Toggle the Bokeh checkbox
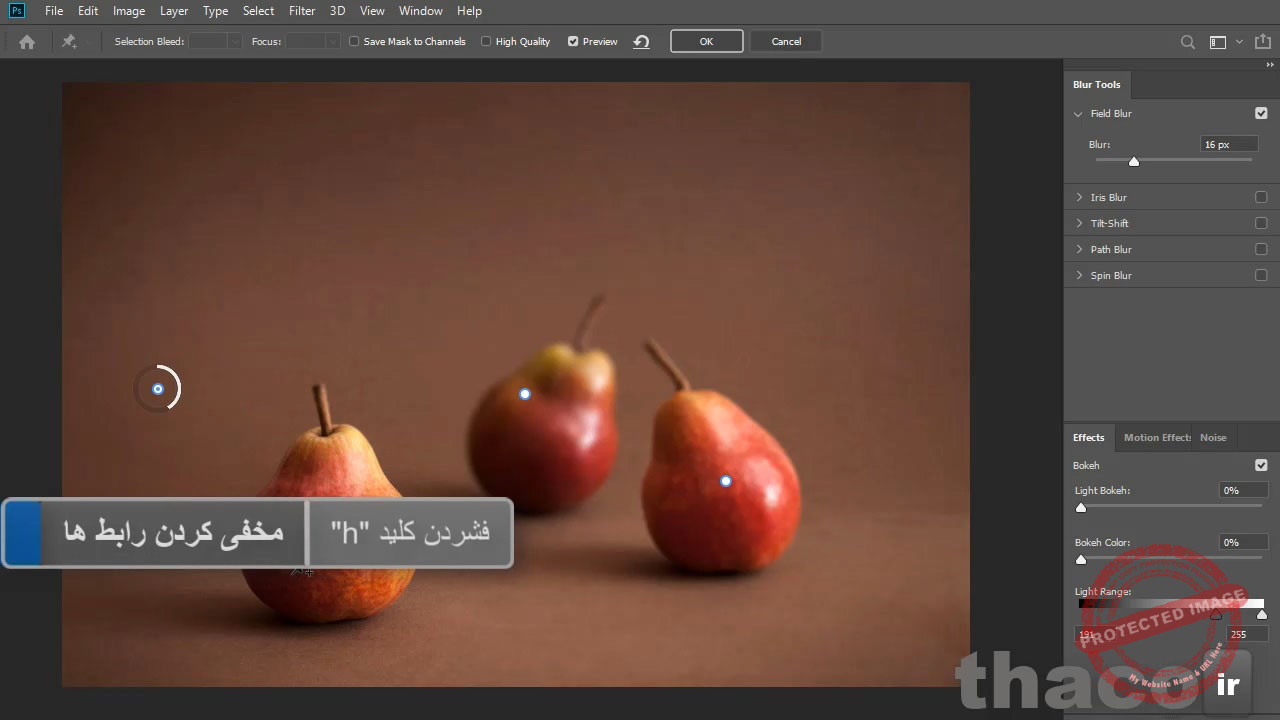1280x720 pixels. (x=1261, y=466)
